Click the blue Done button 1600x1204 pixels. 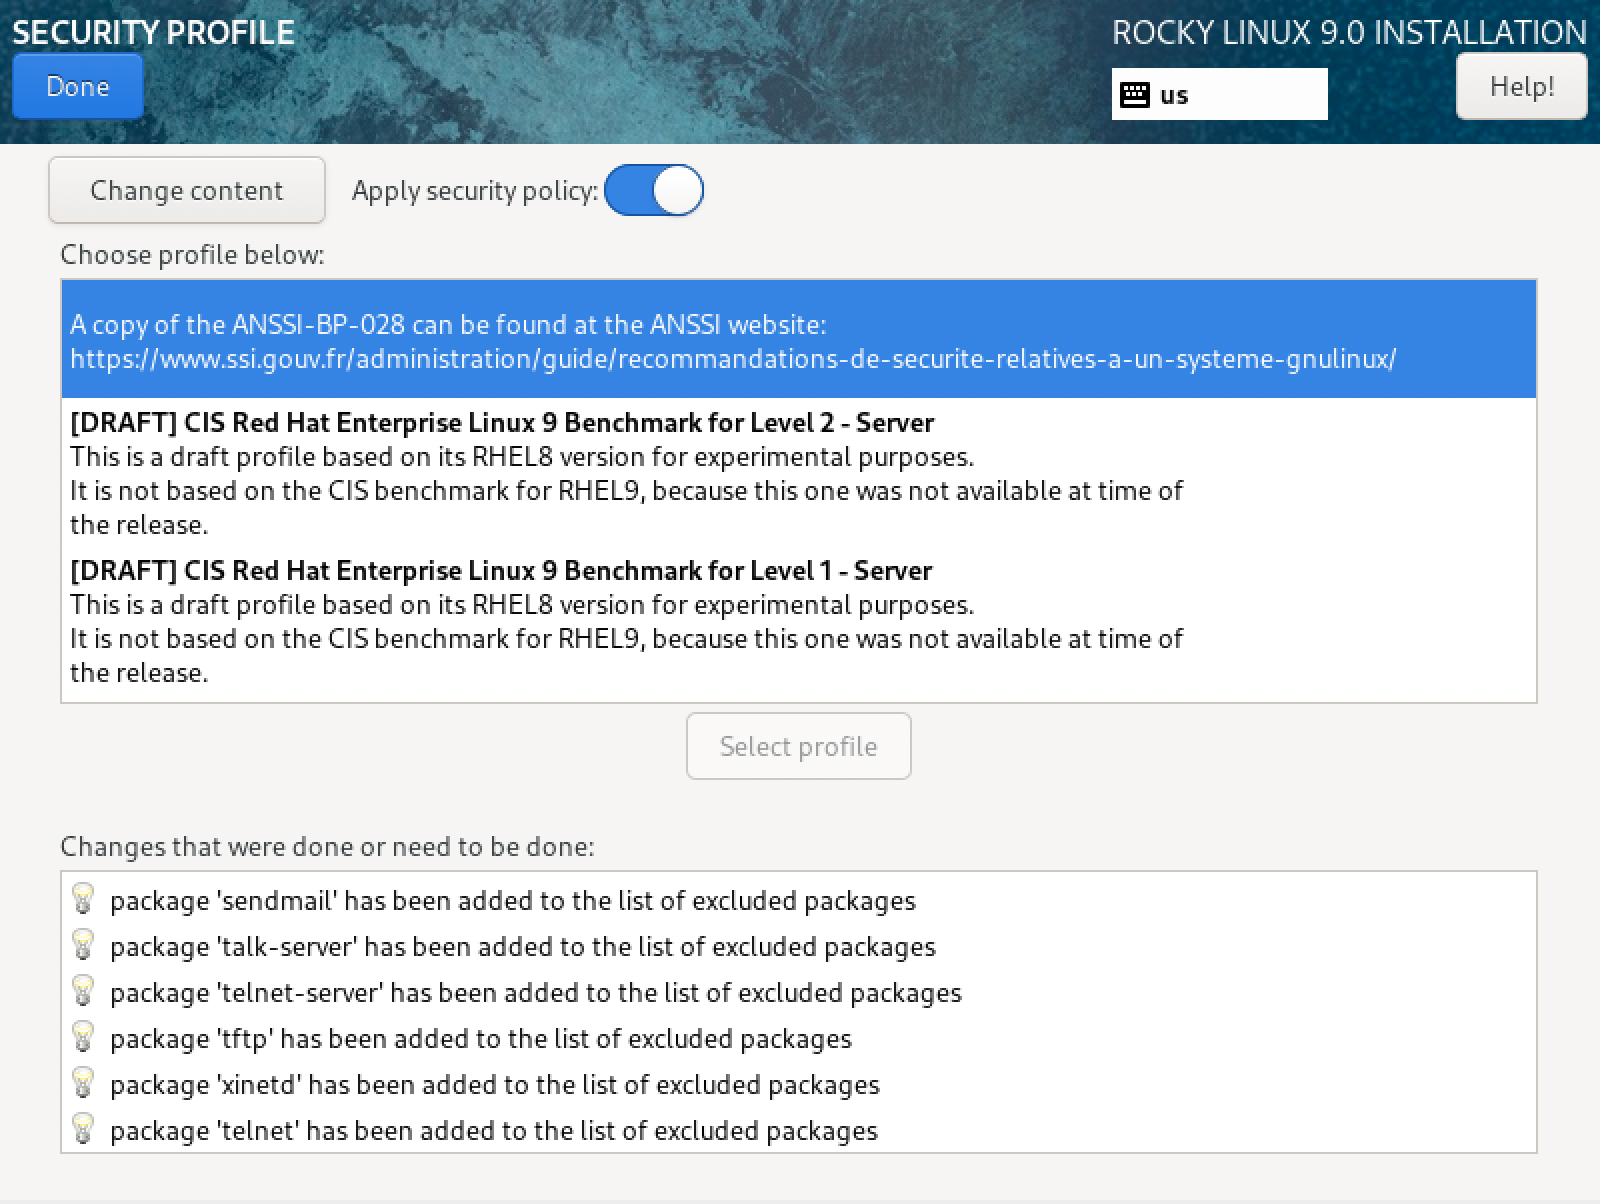[x=78, y=87]
